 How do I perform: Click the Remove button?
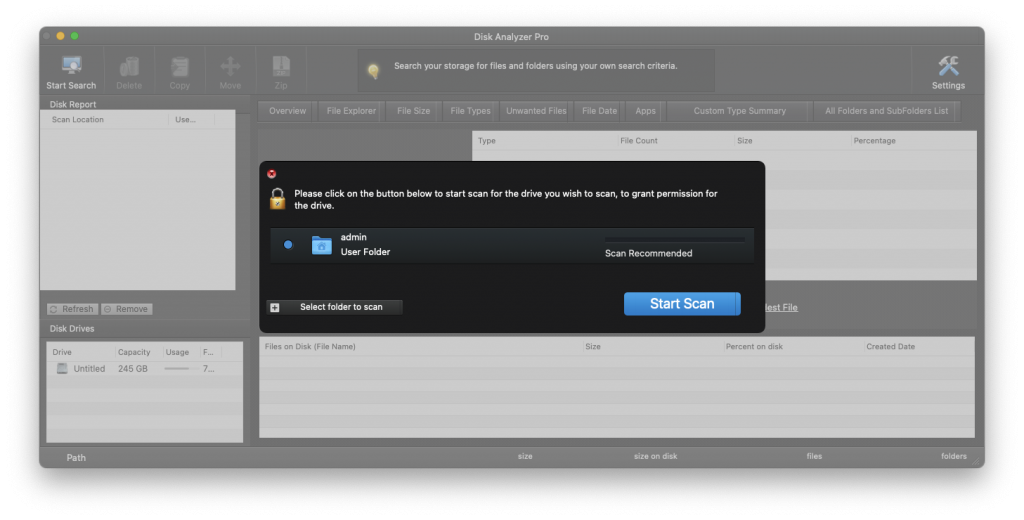click(x=127, y=309)
